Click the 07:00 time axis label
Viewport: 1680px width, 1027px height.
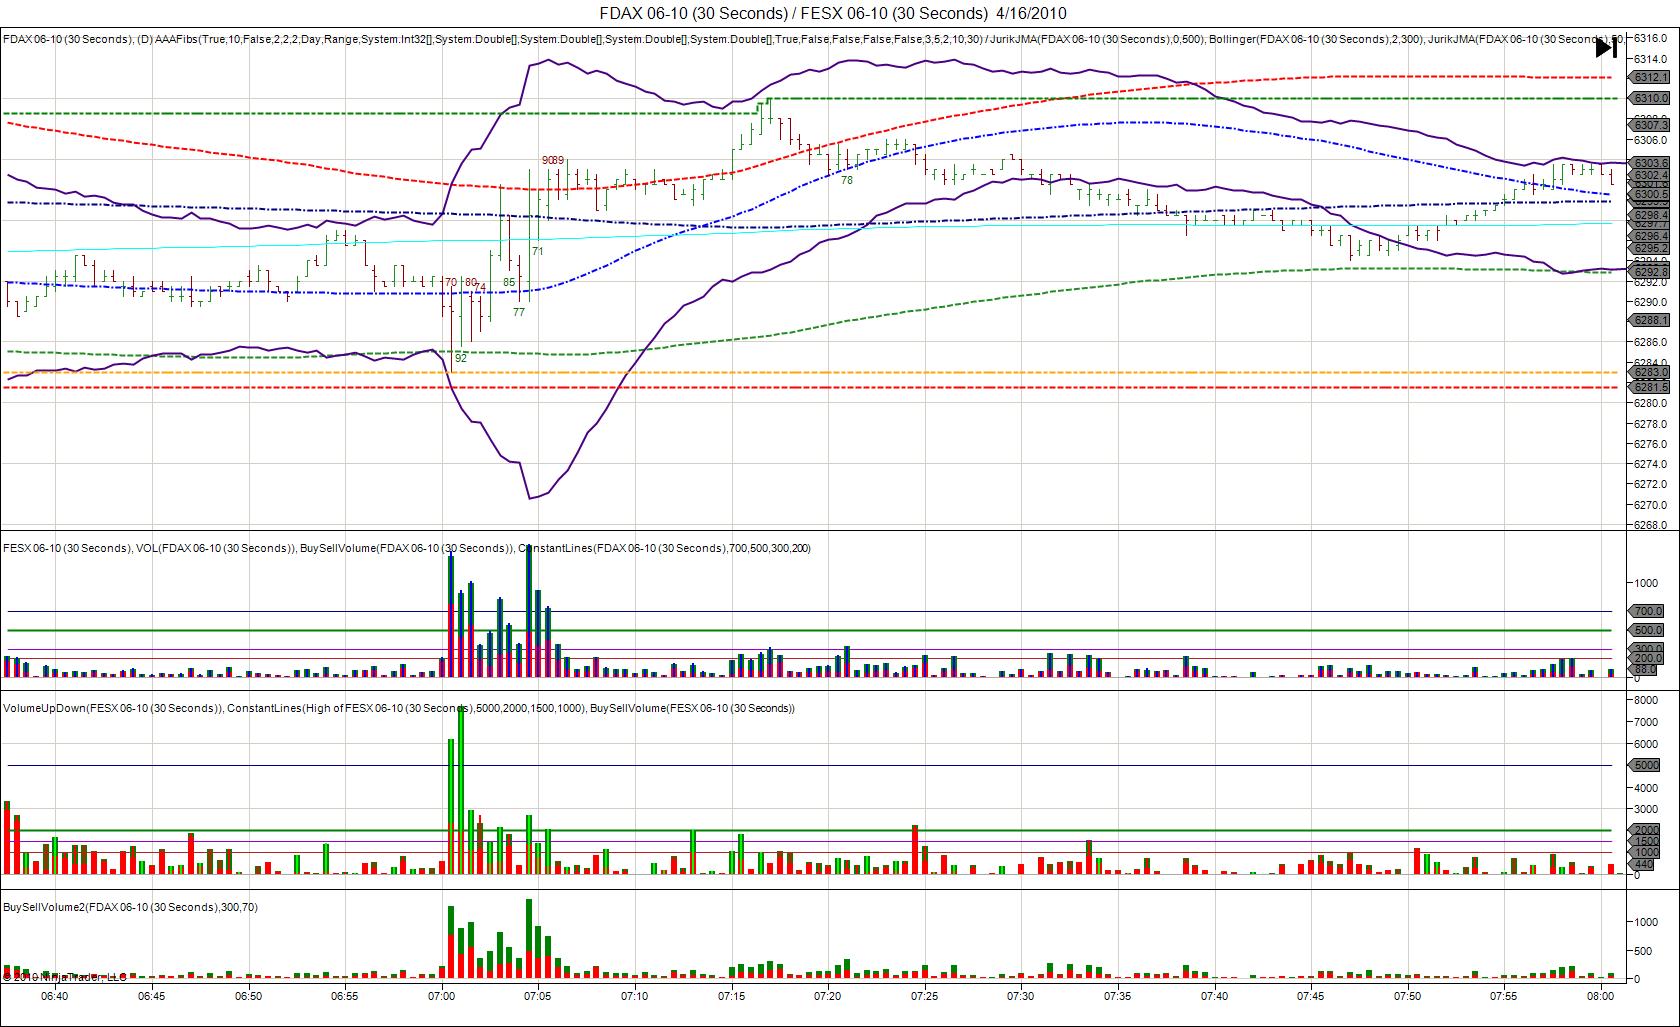[x=441, y=996]
